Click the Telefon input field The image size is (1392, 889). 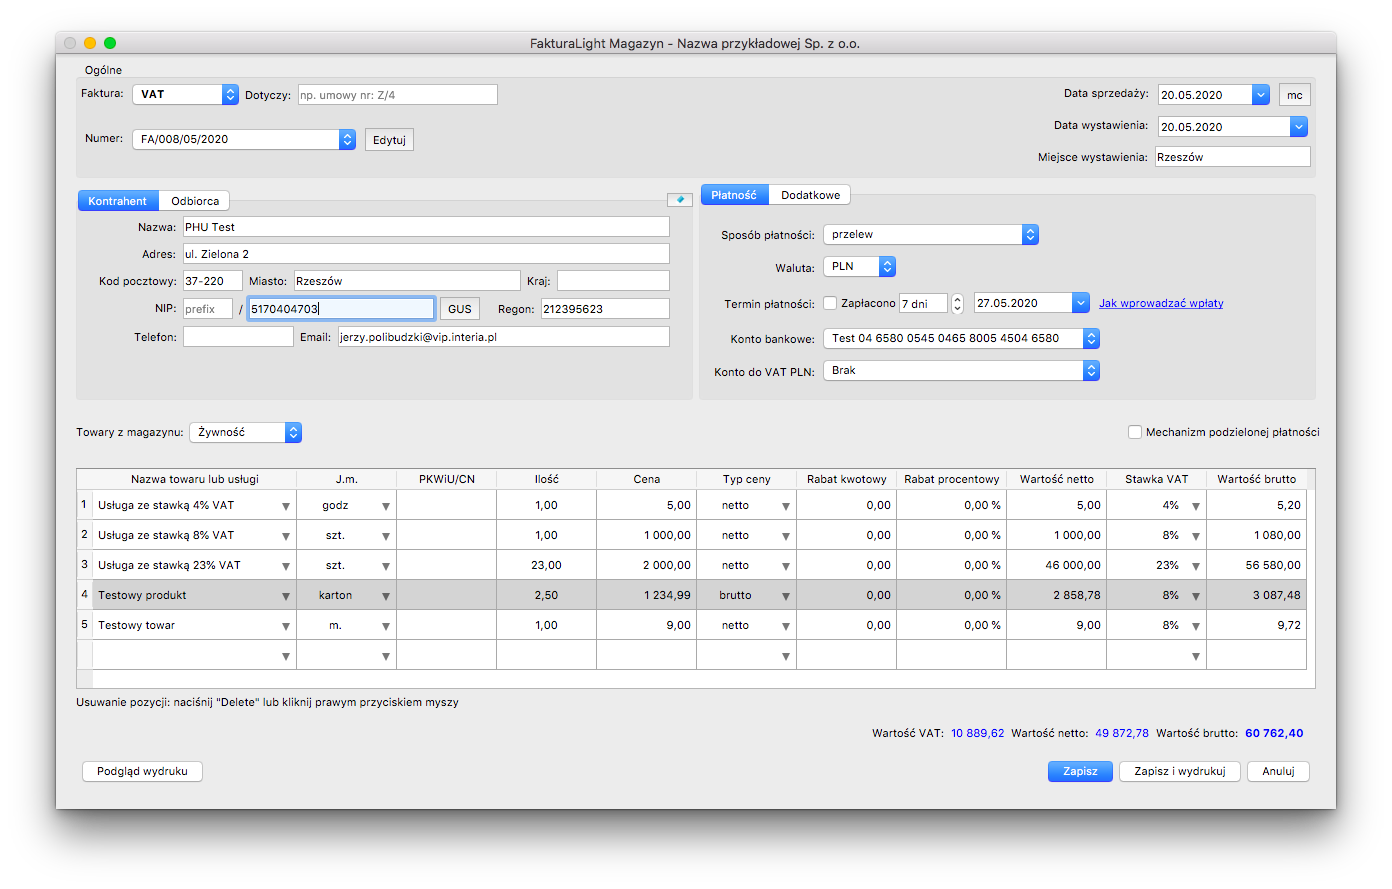[x=238, y=337]
